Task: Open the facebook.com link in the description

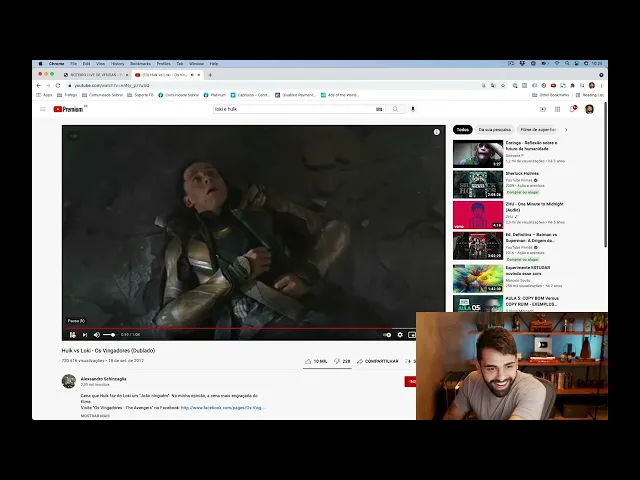Action: coord(223,408)
